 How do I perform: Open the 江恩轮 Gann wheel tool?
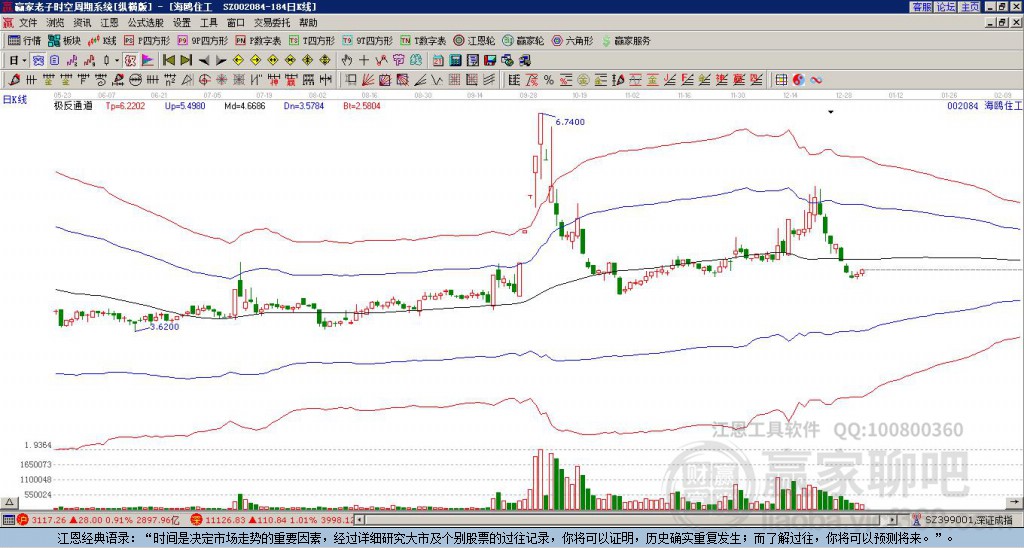coord(474,40)
